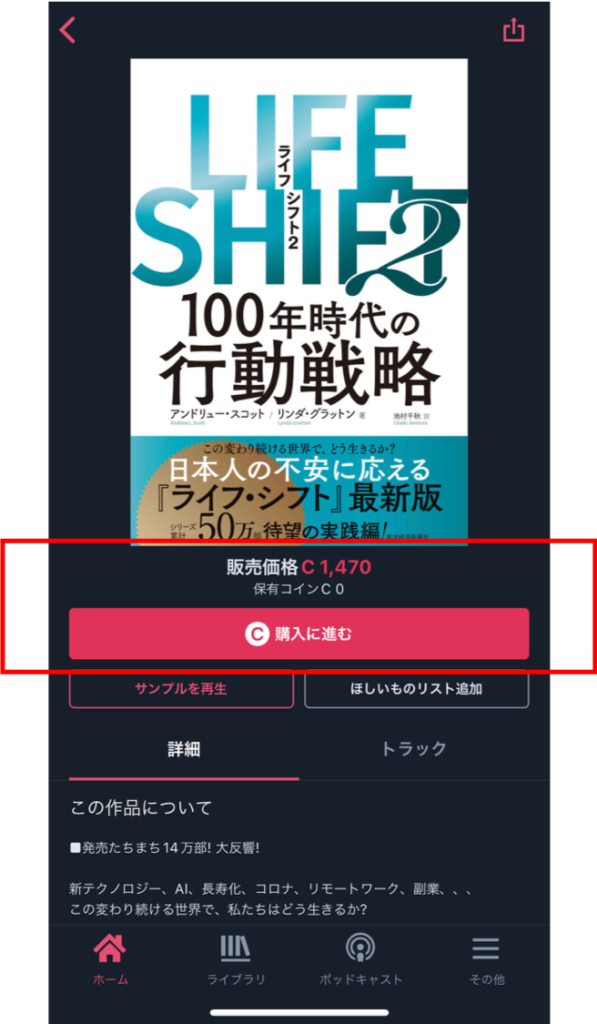The image size is (597, 1024).
Task: Tap the Home house icon
Action: (x=110, y=949)
